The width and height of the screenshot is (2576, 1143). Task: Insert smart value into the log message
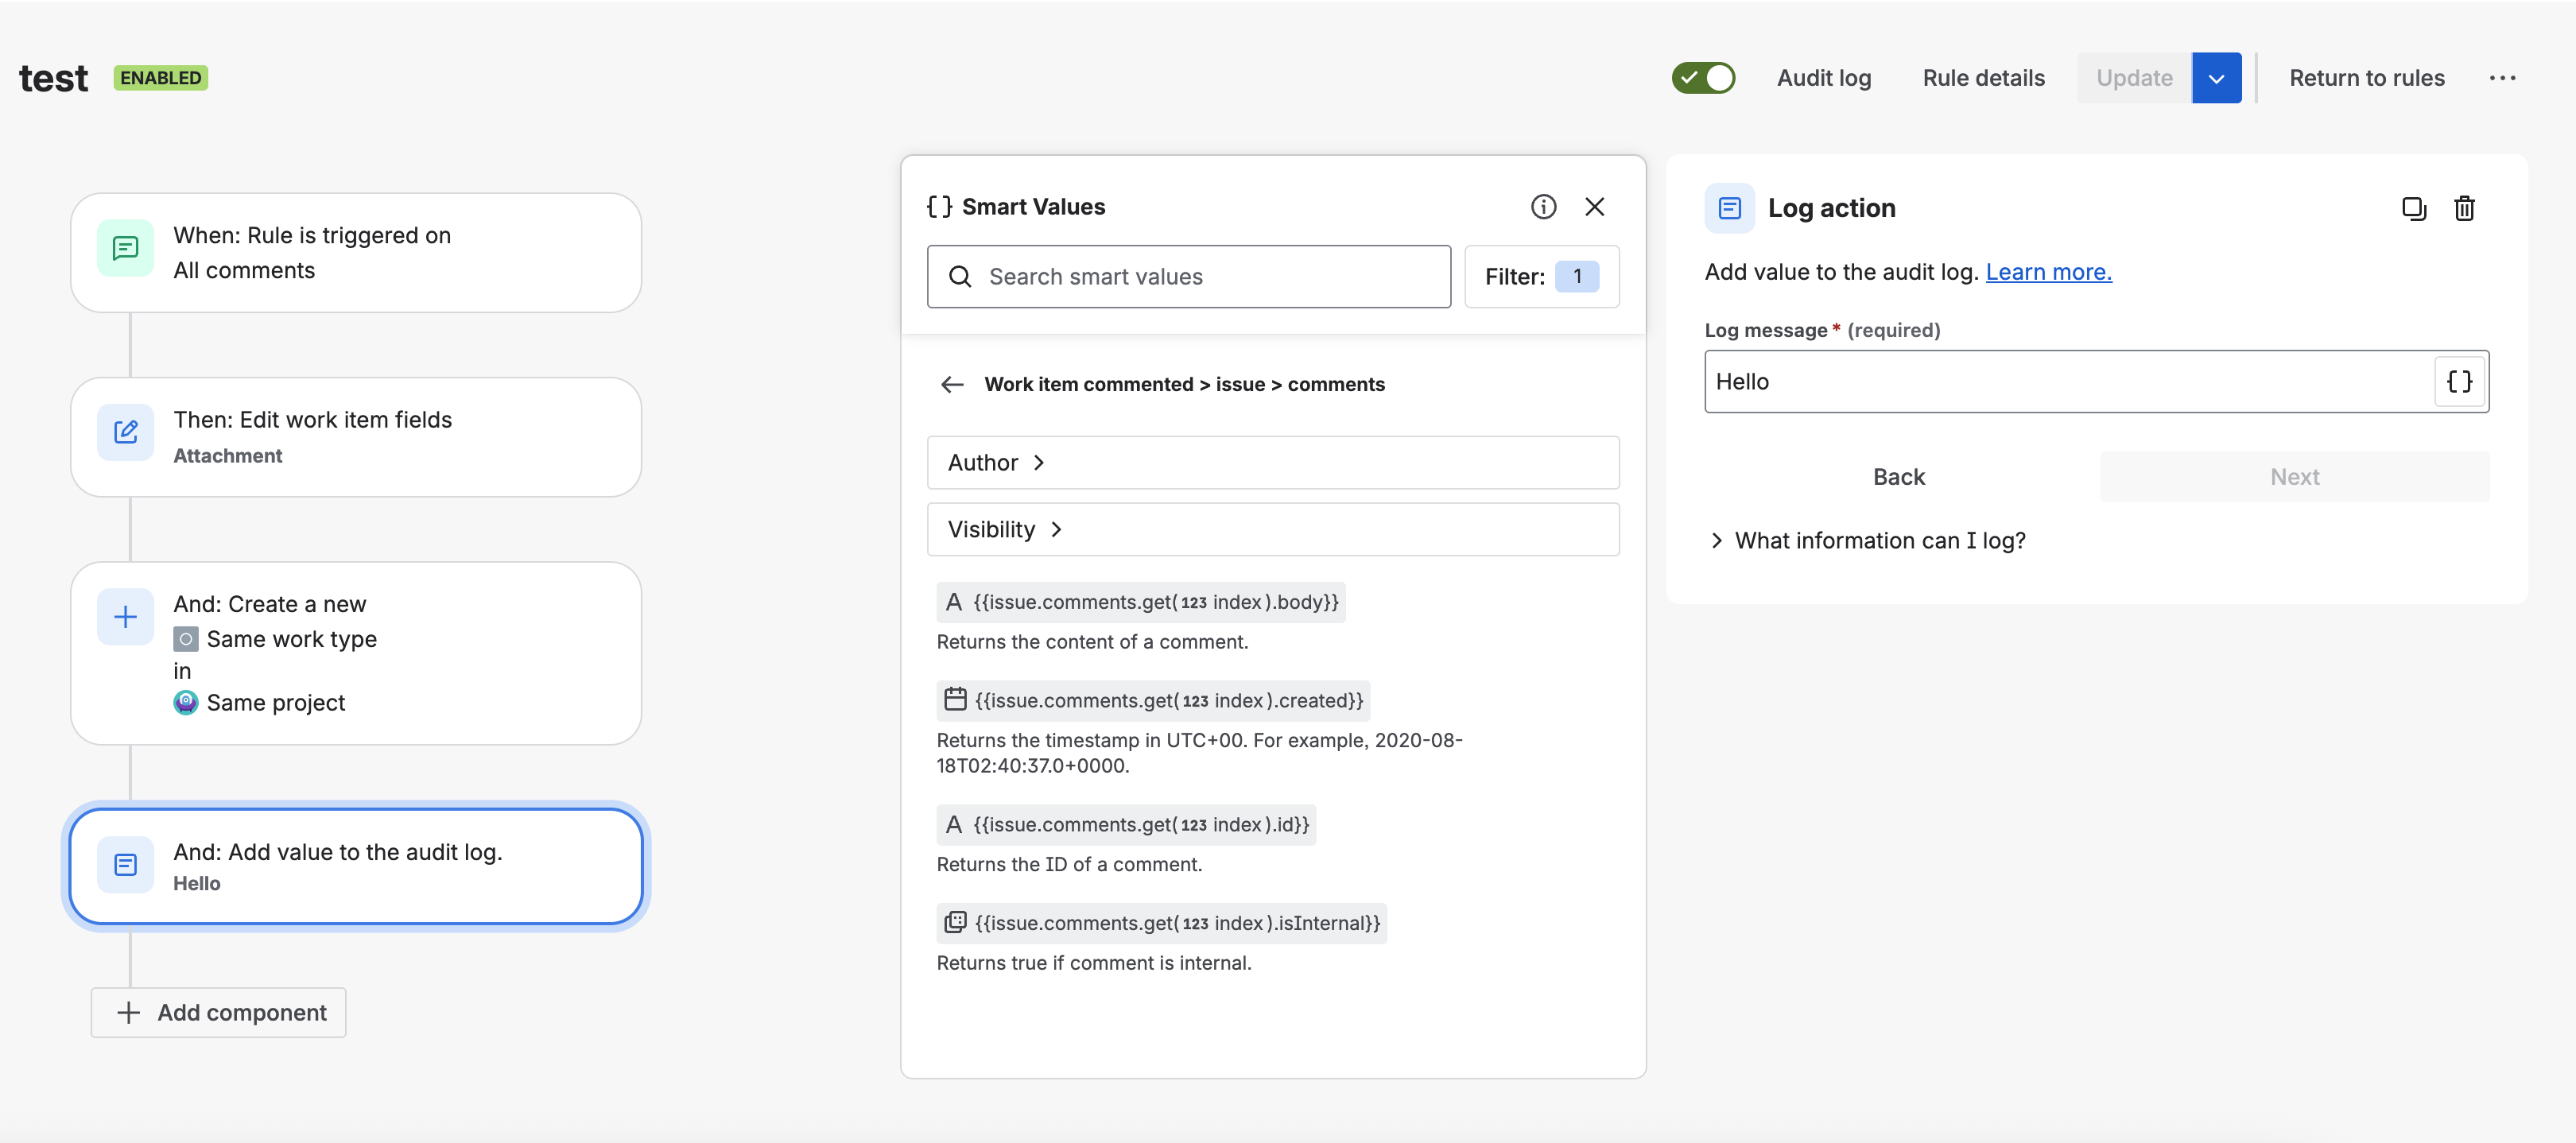(x=2458, y=381)
